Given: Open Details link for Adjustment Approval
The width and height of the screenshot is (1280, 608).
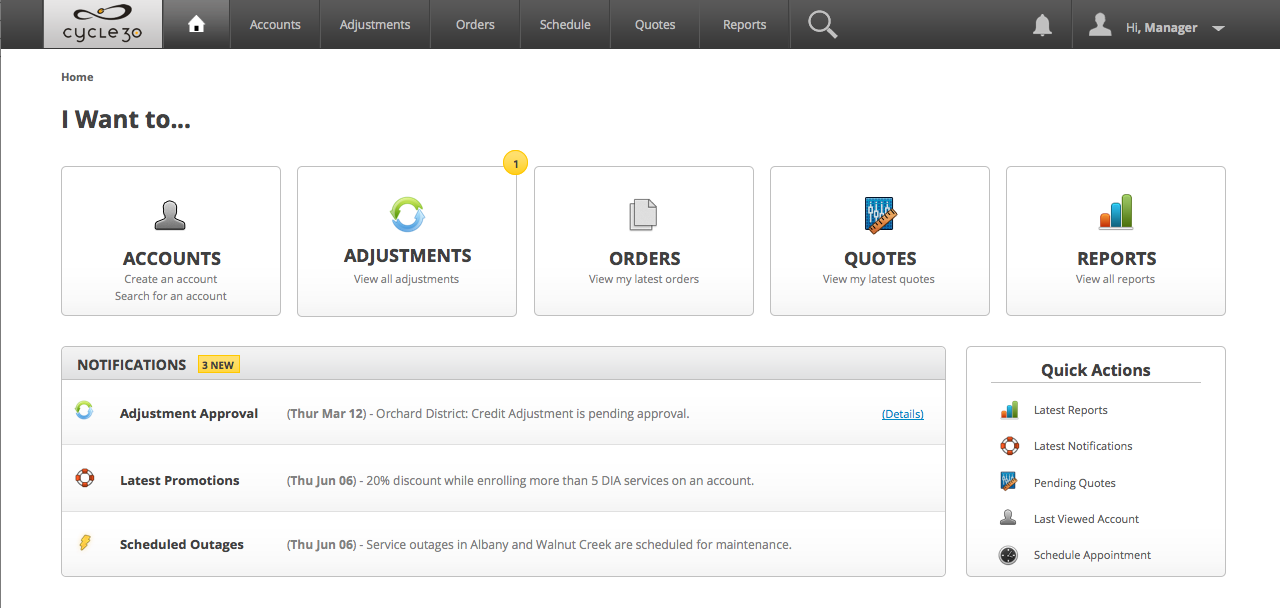Looking at the screenshot, I should pyautogui.click(x=903, y=414).
